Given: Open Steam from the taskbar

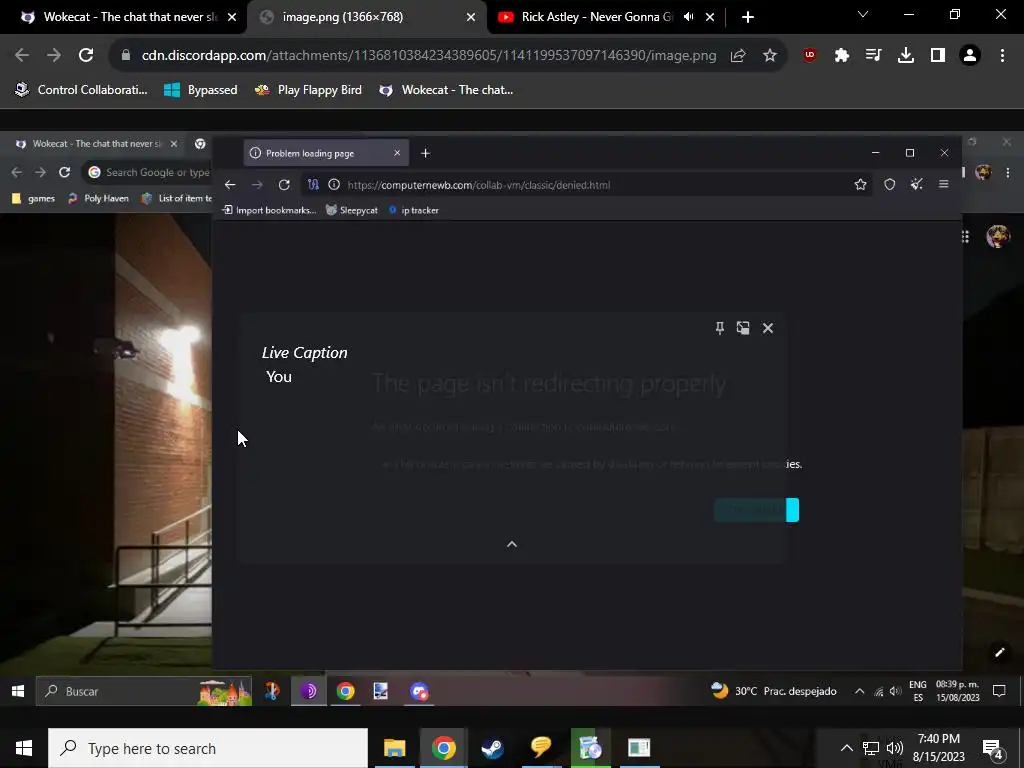Looking at the screenshot, I should (492, 748).
